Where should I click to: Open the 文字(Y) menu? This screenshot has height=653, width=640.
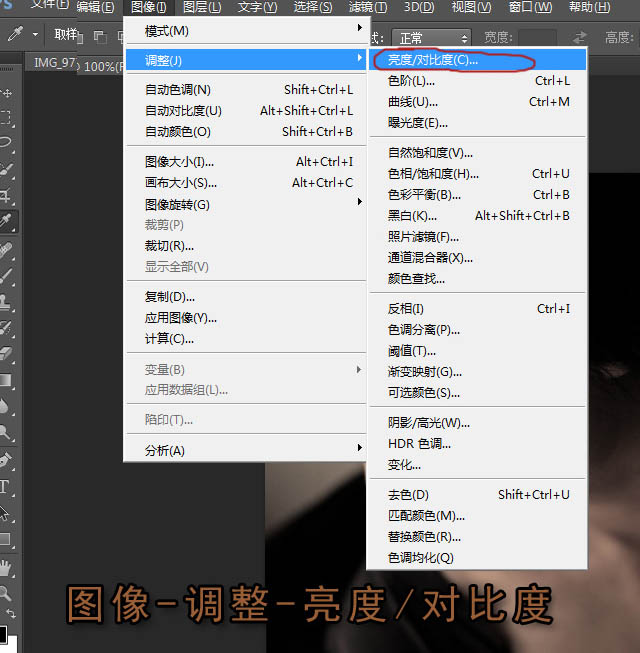tap(257, 7)
